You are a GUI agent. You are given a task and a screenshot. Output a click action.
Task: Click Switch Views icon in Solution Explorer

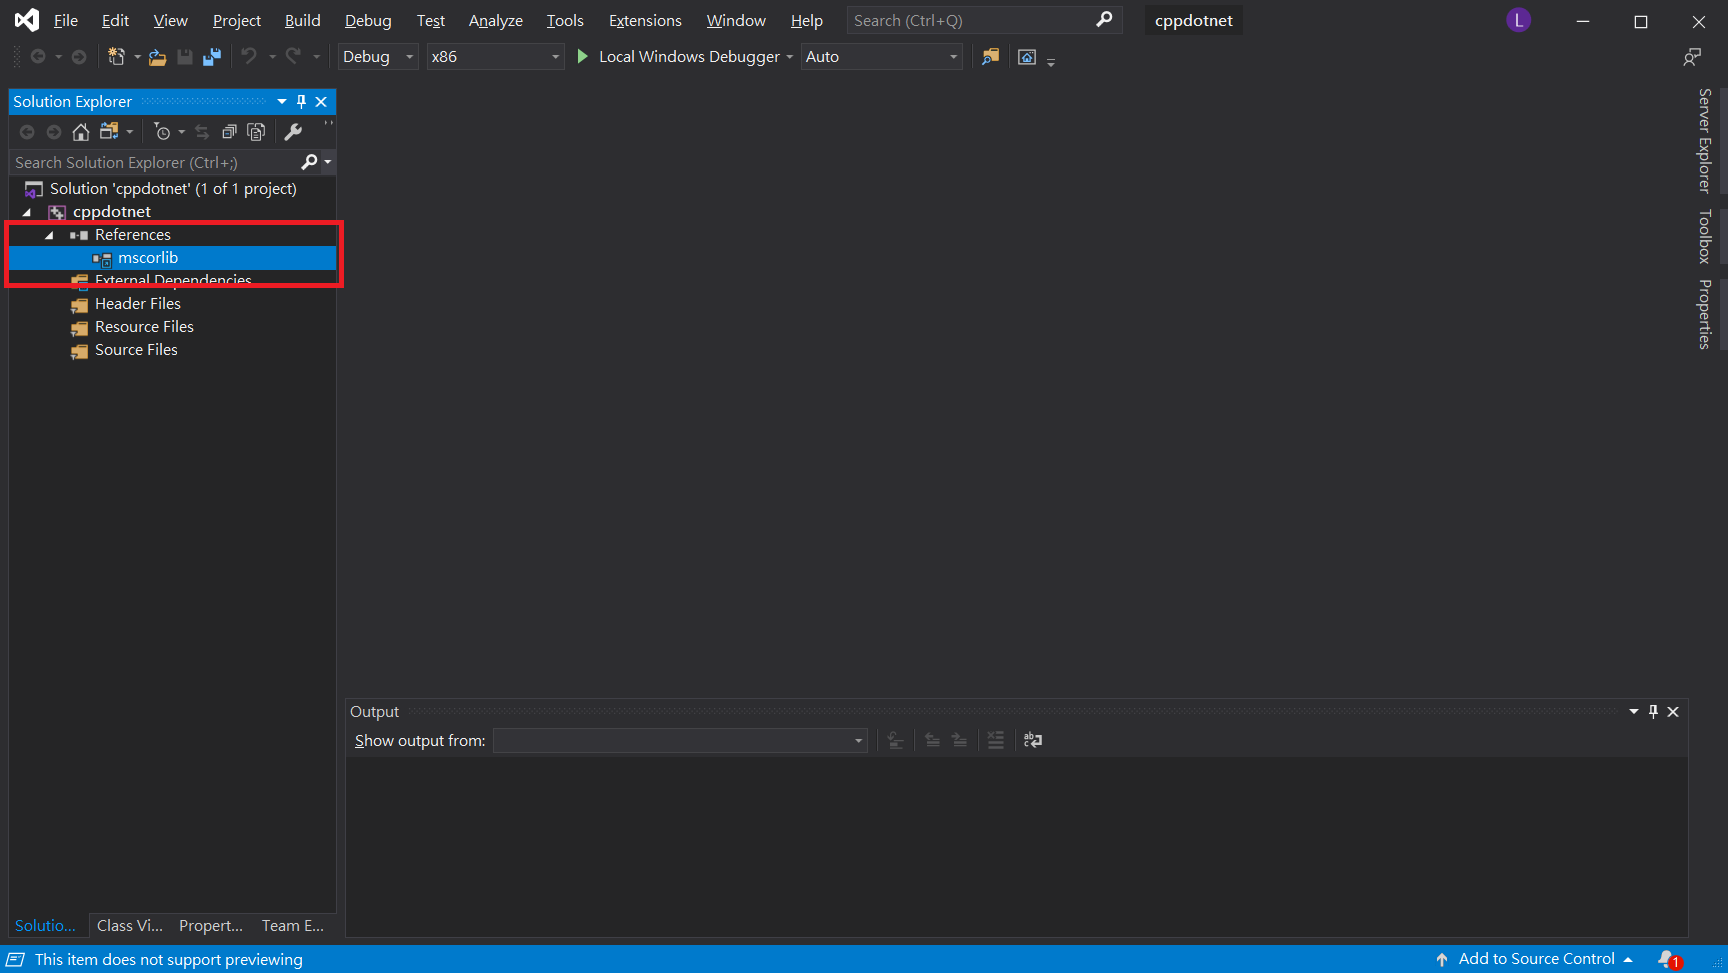click(109, 131)
